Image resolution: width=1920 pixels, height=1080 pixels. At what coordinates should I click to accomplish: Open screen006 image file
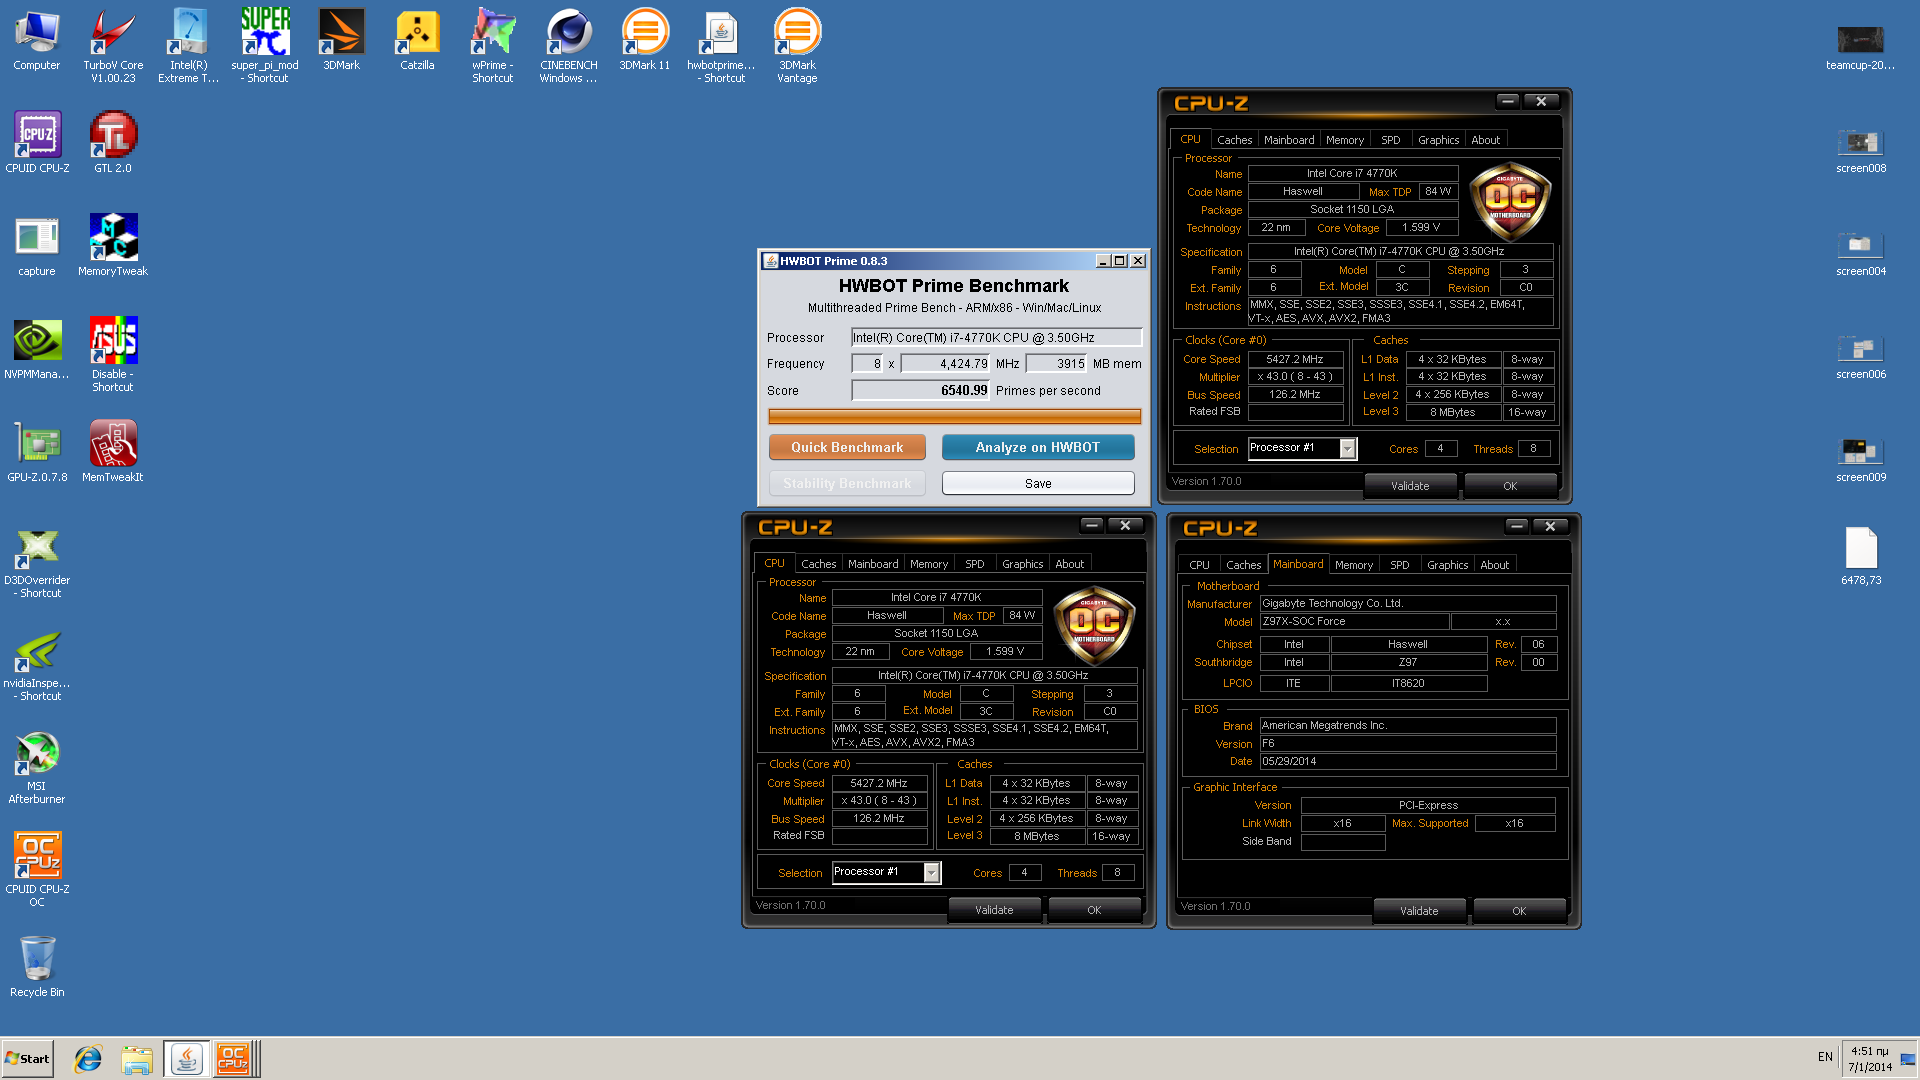click(x=1860, y=357)
